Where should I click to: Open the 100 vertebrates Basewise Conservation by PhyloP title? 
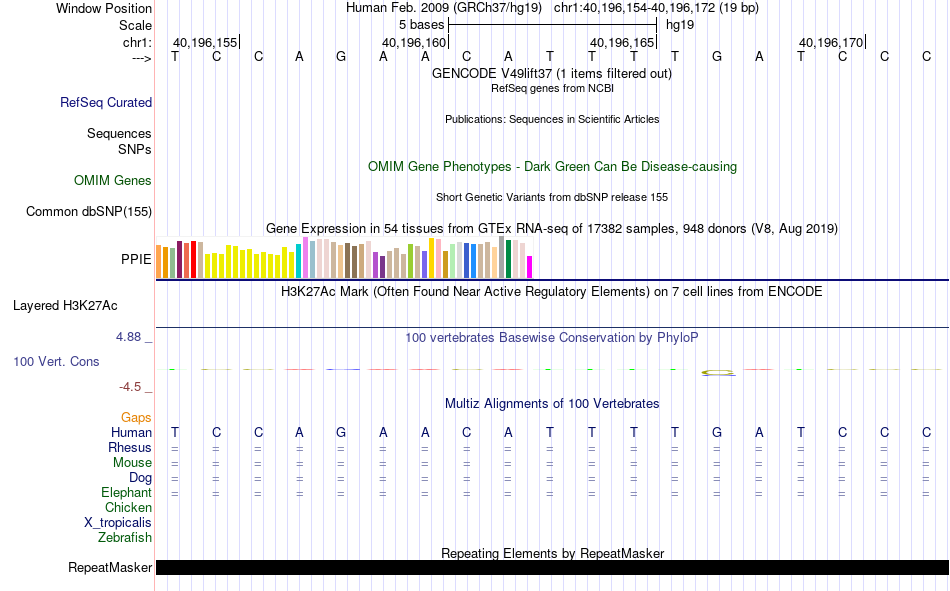552,338
